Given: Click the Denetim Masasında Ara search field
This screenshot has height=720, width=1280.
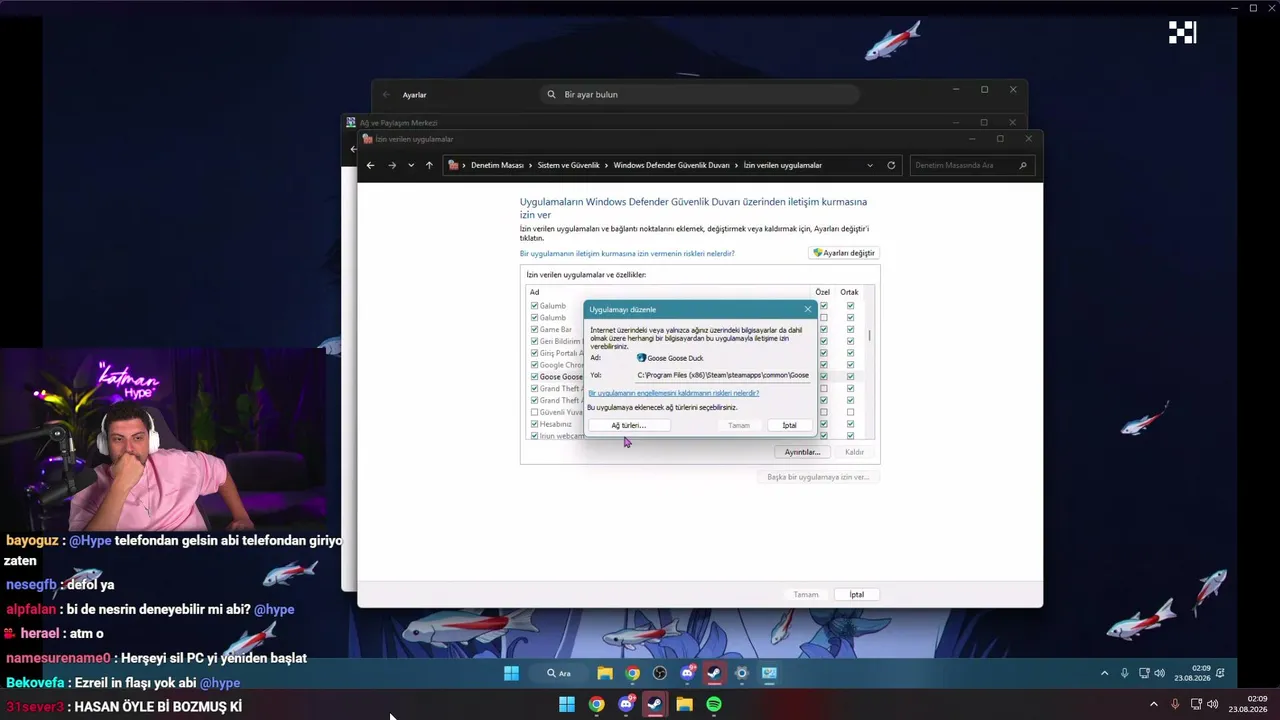Looking at the screenshot, I should point(970,165).
